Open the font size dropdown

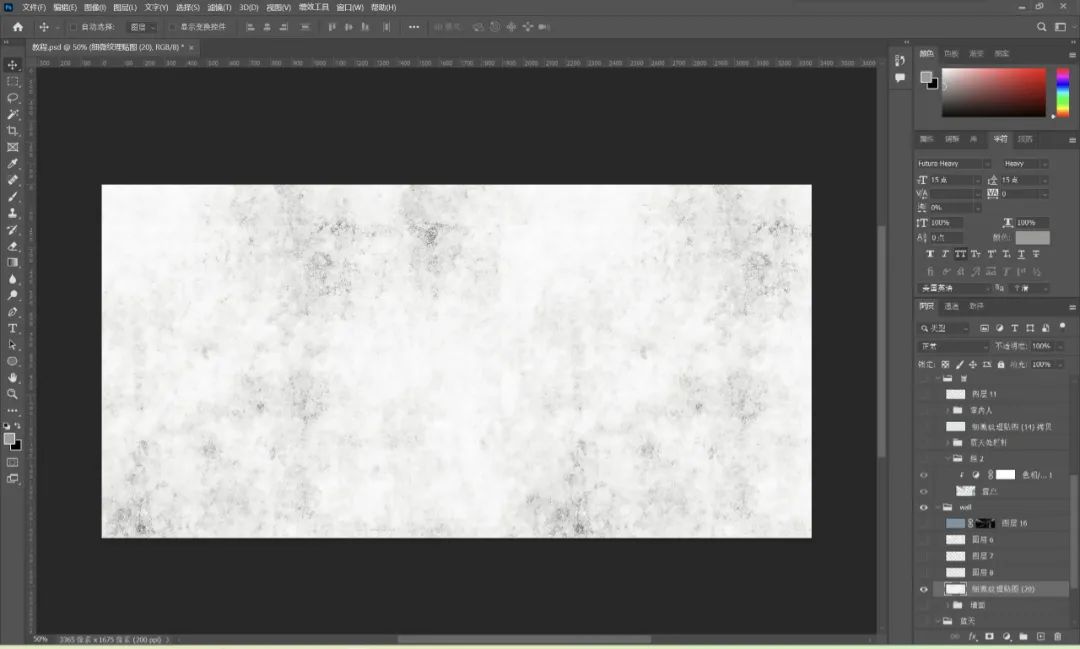977,180
